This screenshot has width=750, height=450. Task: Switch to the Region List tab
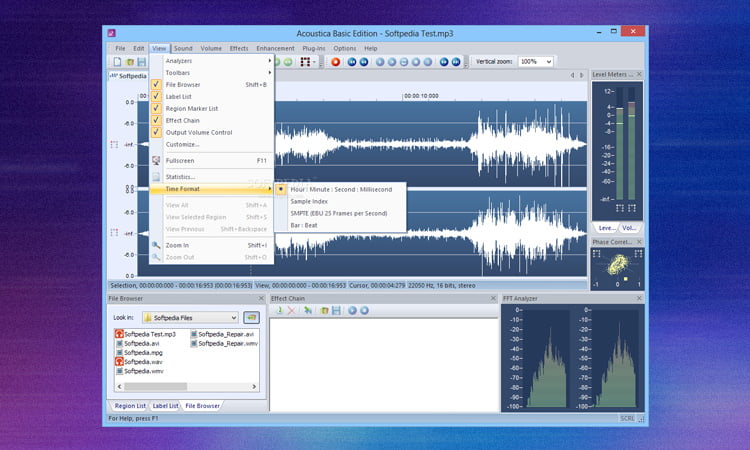[128, 406]
